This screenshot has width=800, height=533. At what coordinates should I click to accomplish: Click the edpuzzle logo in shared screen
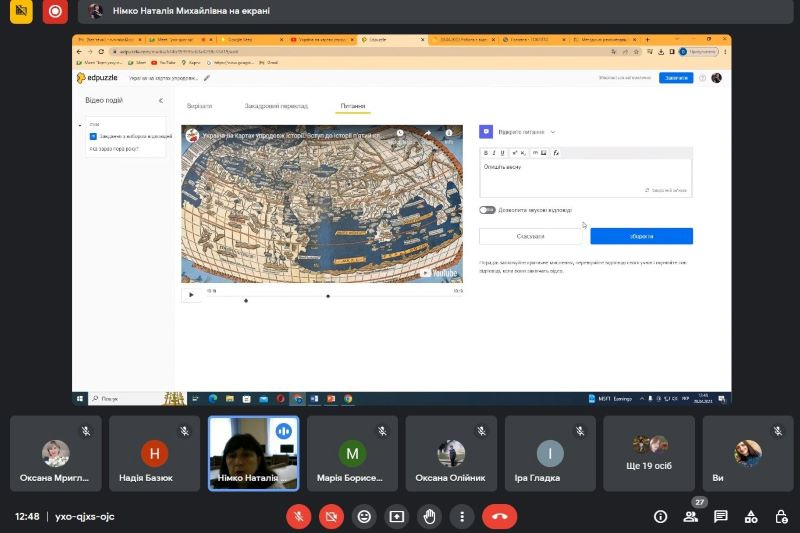(97, 78)
